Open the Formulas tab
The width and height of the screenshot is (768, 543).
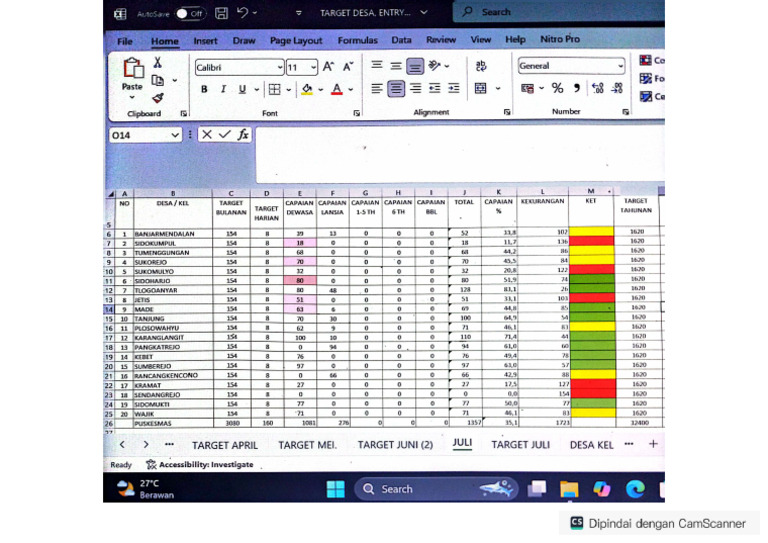click(358, 40)
